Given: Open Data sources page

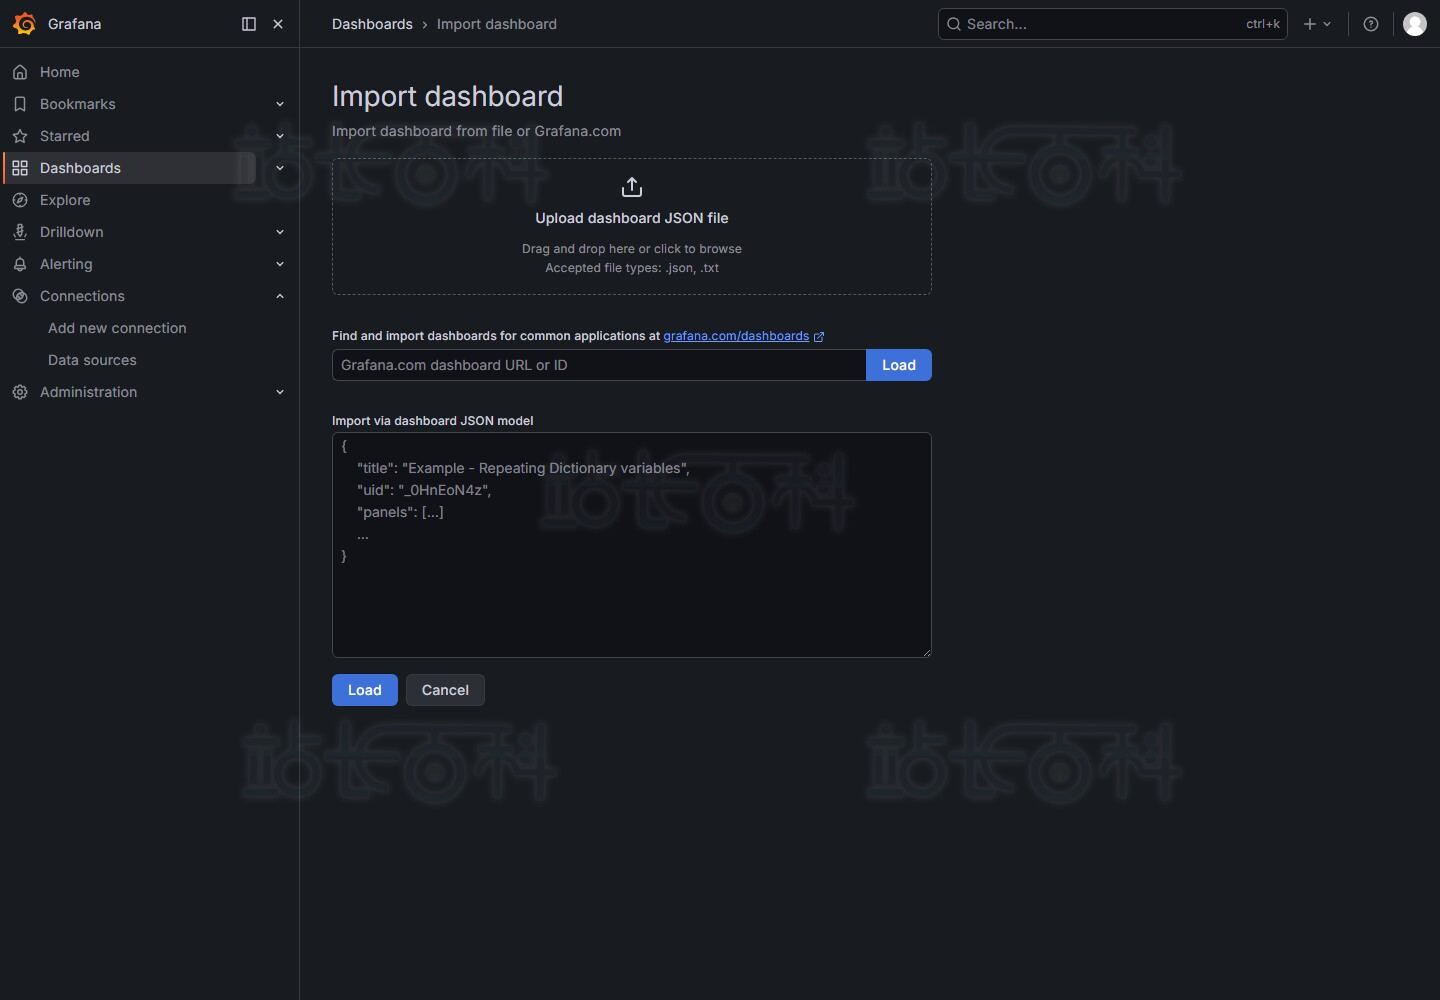Looking at the screenshot, I should point(92,360).
